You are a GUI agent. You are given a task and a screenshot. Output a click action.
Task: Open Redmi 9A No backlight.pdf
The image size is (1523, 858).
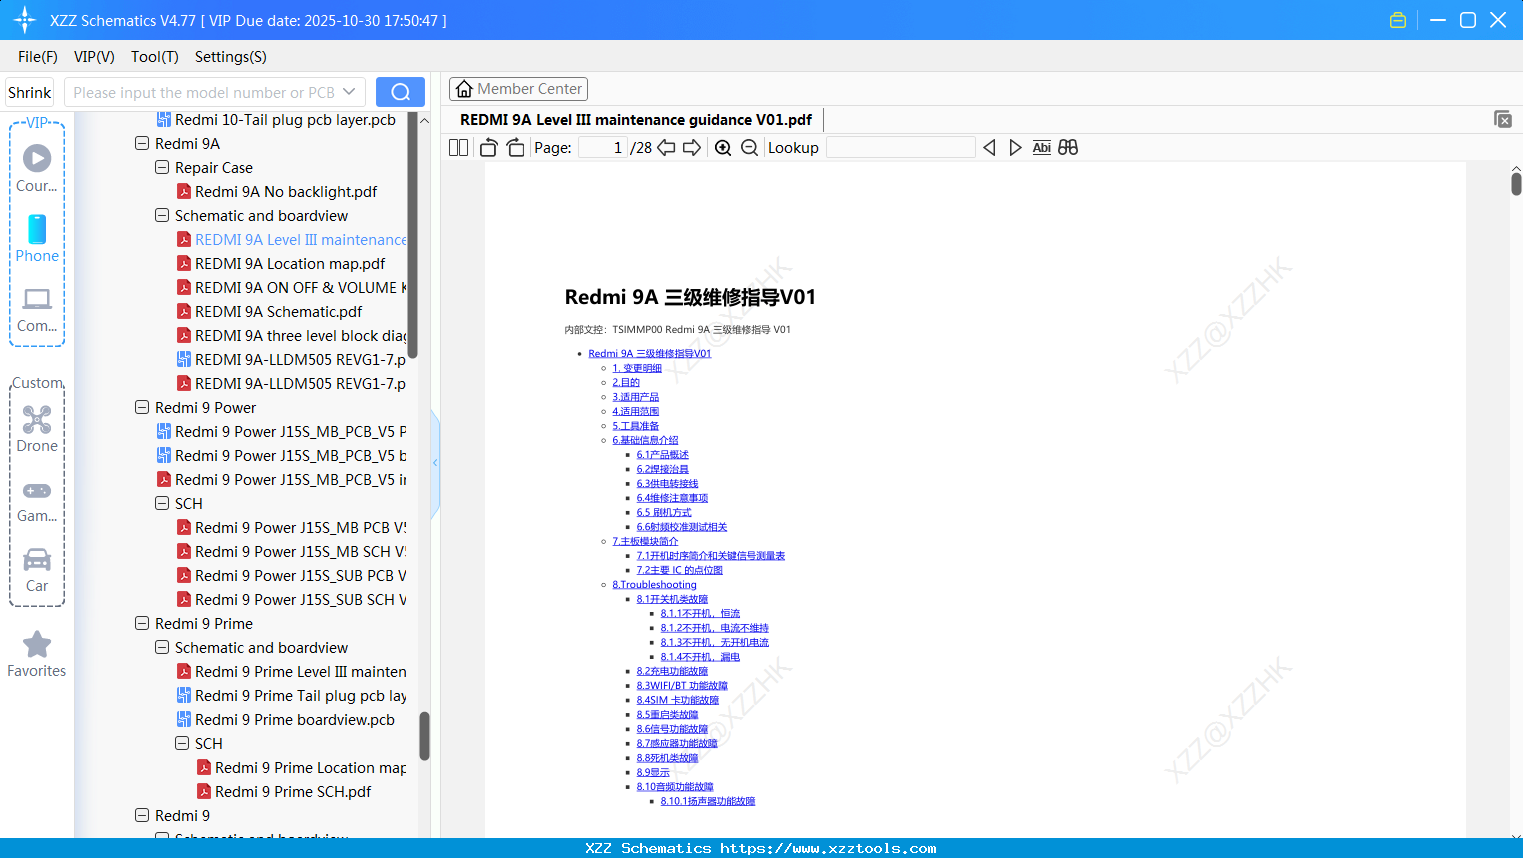286,192
